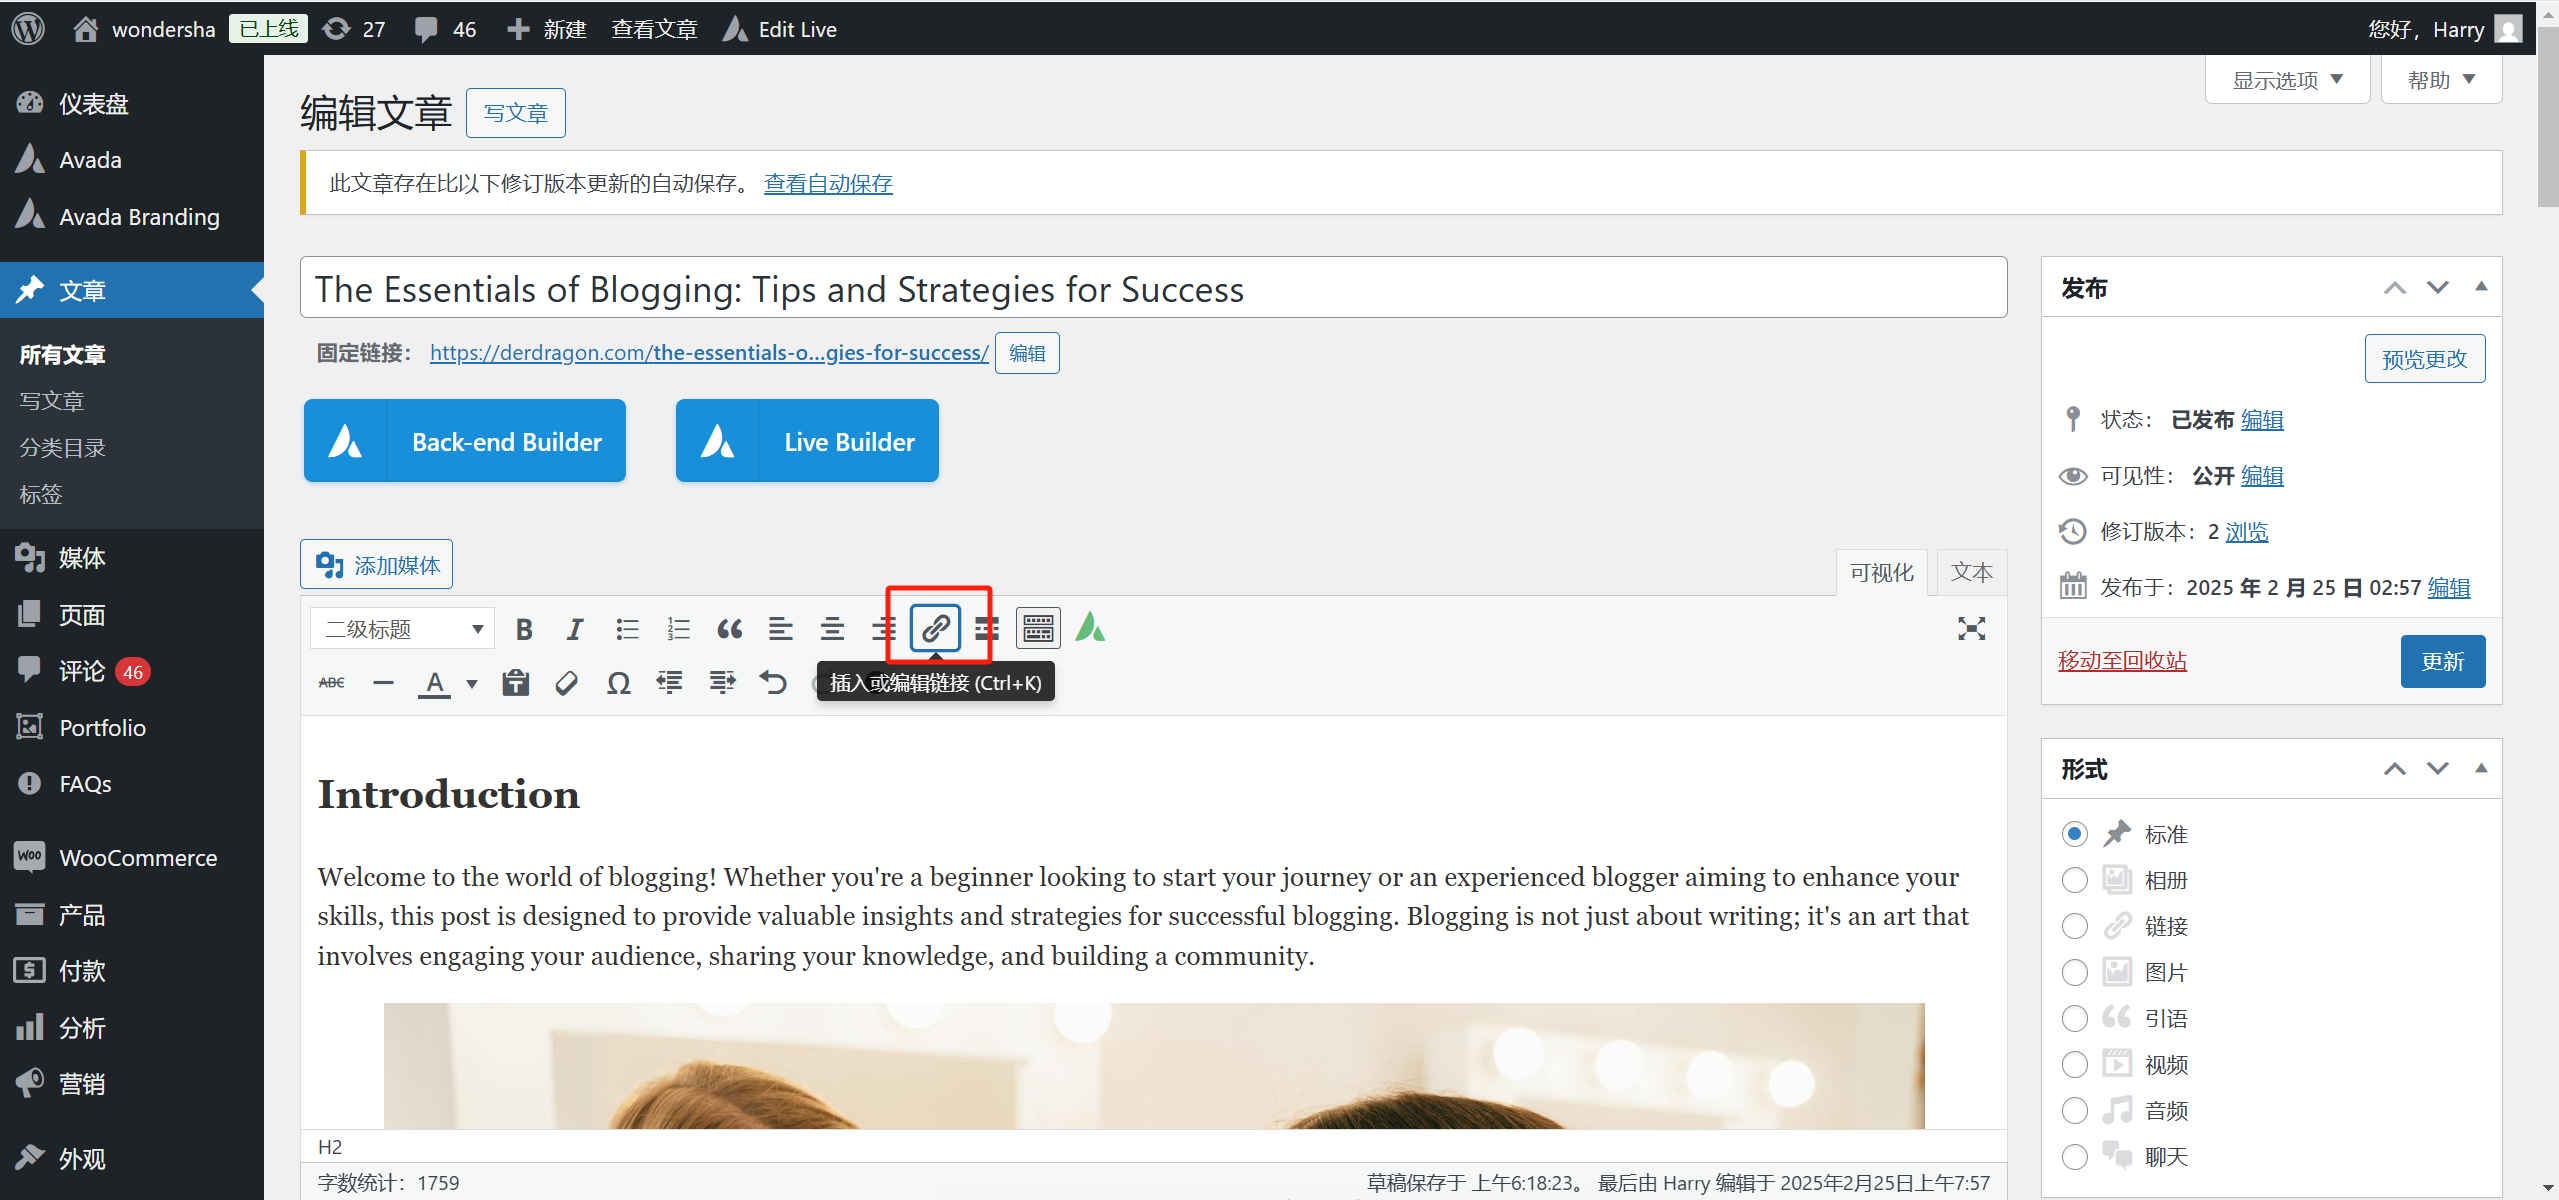Open the text color picker dropdown
This screenshot has width=2559, height=1200.
(x=470, y=682)
